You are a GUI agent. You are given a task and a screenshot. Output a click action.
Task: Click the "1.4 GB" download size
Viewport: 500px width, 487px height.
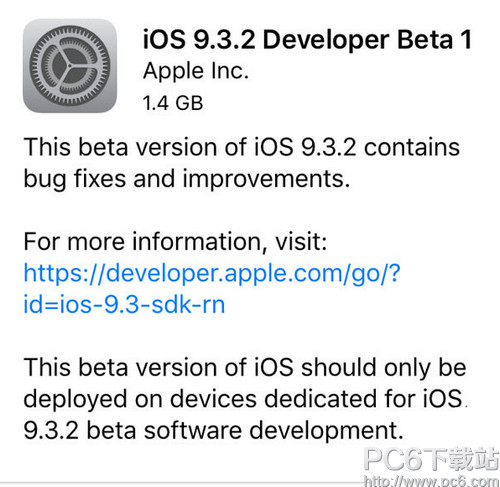pyautogui.click(x=173, y=103)
